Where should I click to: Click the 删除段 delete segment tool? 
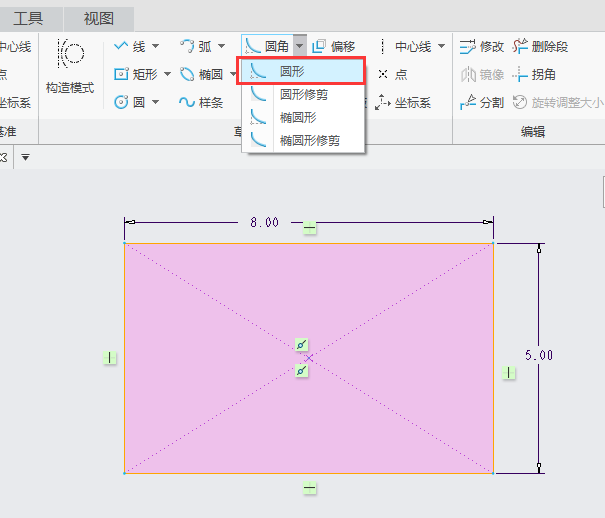coord(540,47)
